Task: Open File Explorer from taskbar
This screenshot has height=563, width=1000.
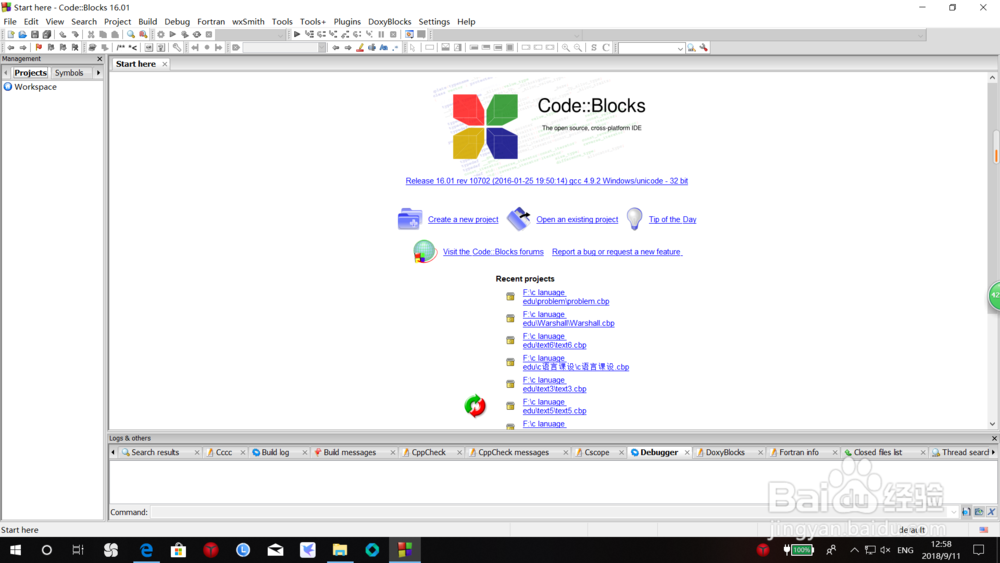Action: [x=340, y=550]
